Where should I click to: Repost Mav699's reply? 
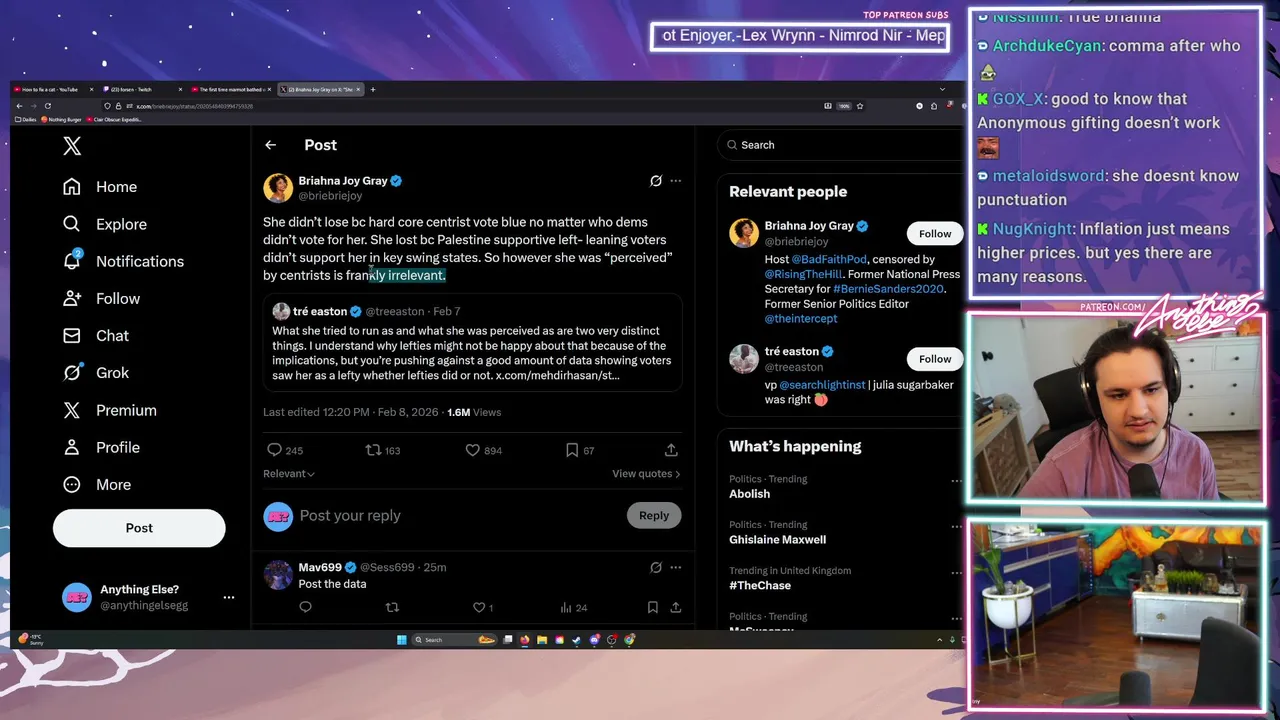(x=392, y=607)
